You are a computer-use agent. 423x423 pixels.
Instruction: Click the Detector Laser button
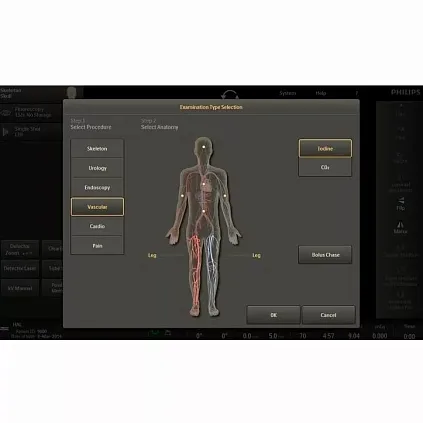point(20,268)
